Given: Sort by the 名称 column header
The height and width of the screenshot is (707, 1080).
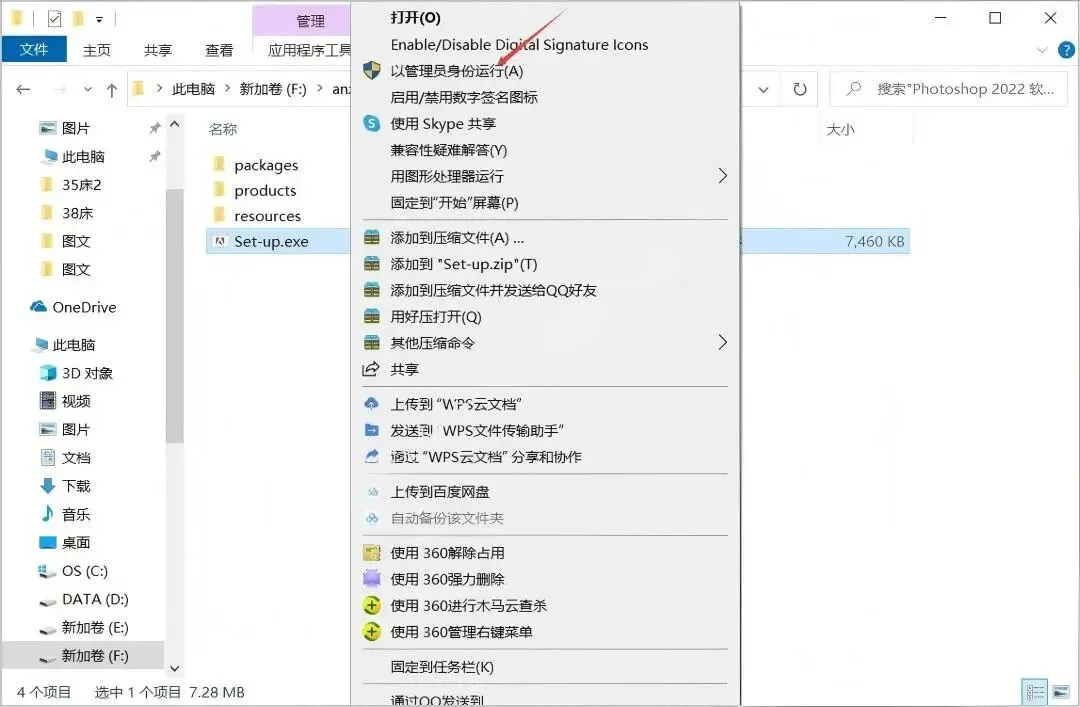Looking at the screenshot, I should 222,129.
